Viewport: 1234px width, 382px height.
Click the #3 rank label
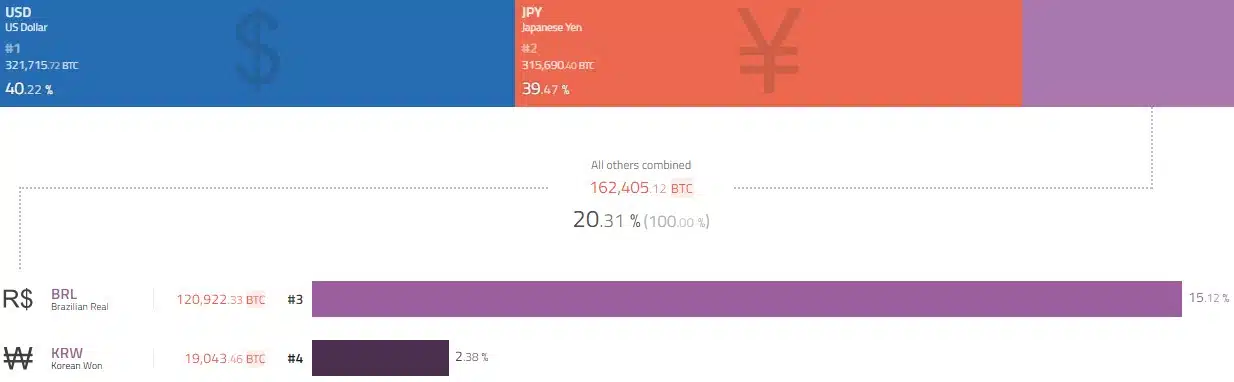coord(295,299)
